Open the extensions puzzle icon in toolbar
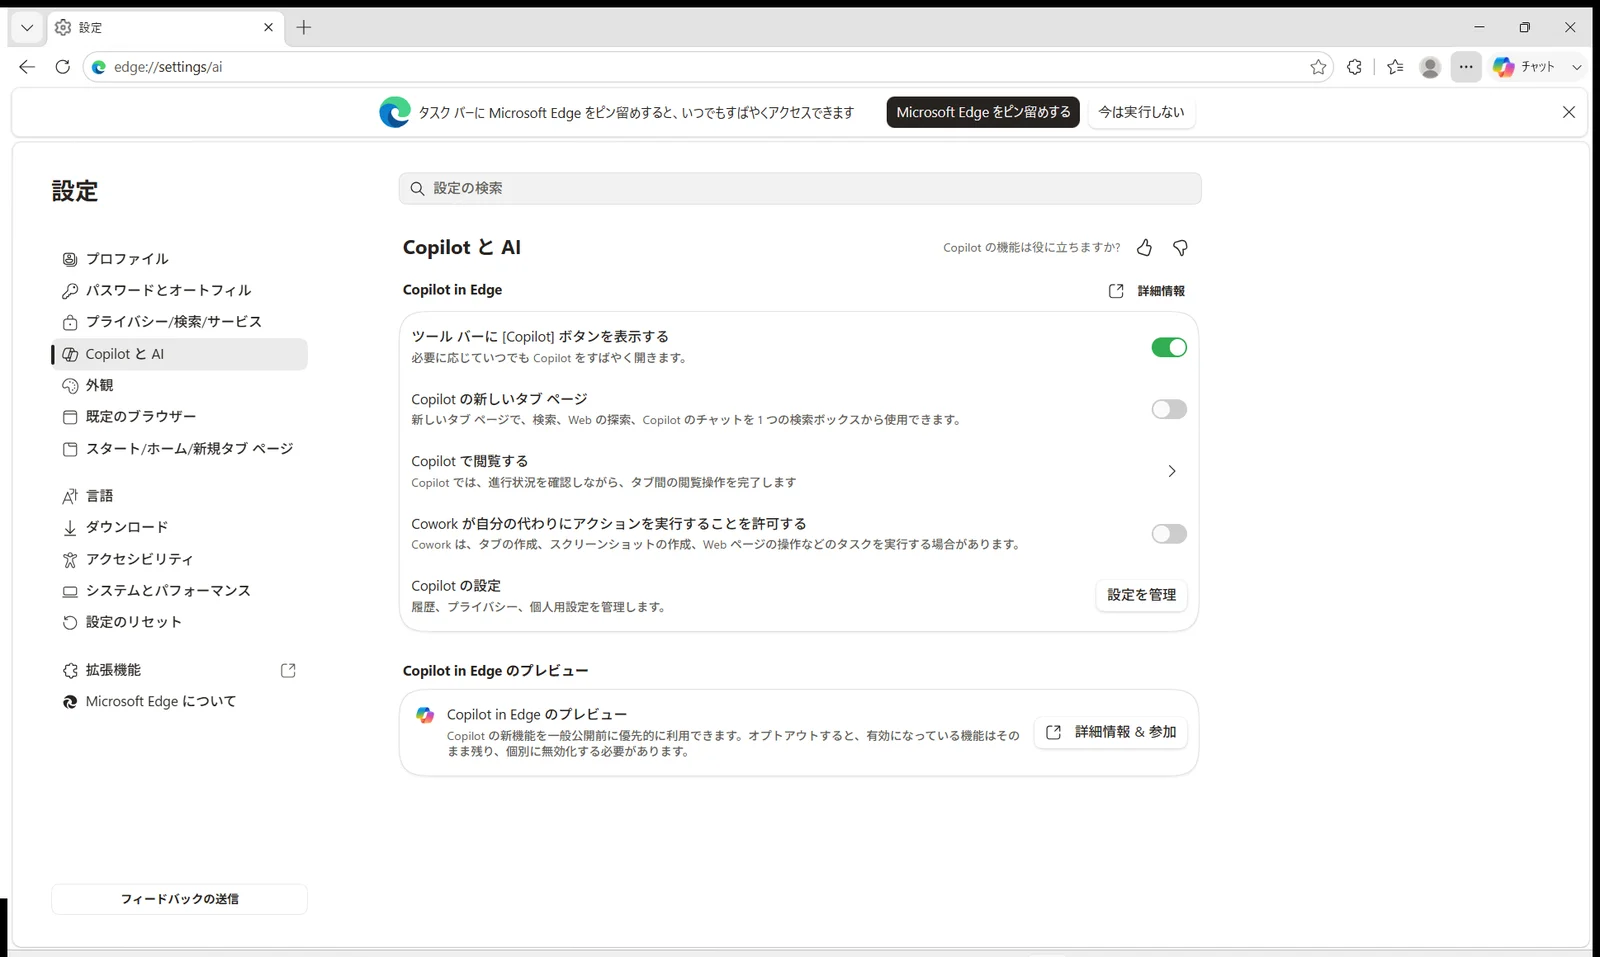The height and width of the screenshot is (957, 1600). point(1354,67)
